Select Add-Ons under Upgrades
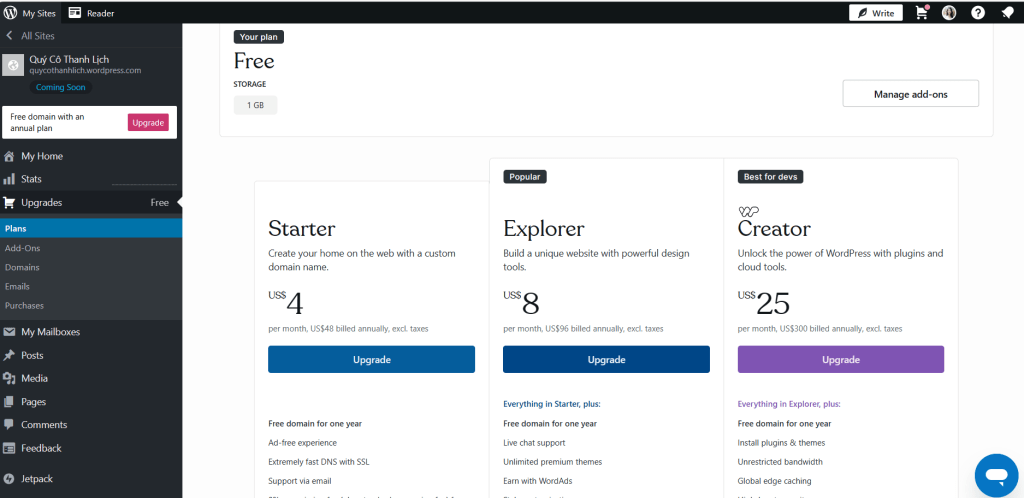Screen dimensions: 1024x498 [x=22, y=248]
